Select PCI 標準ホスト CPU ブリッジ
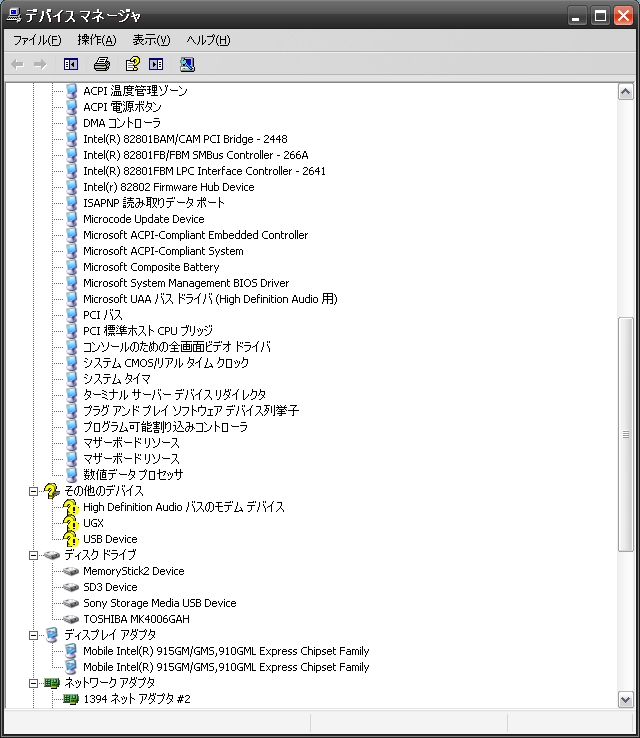640x738 pixels. pyautogui.click(x=148, y=331)
